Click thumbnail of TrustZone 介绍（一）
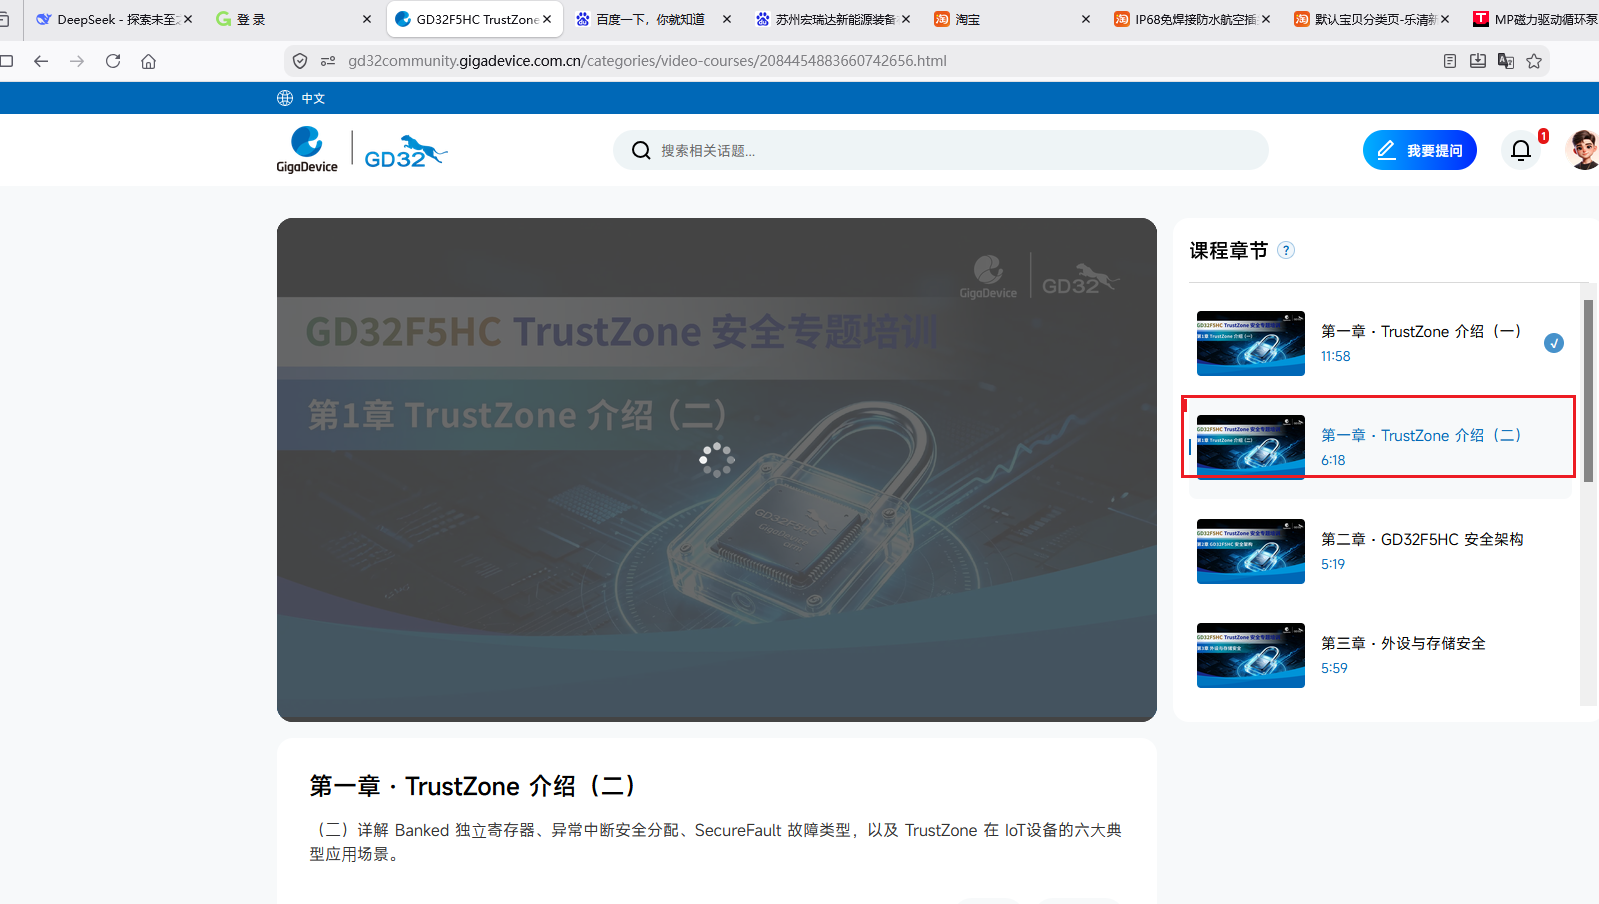Viewport: 1599px width, 904px height. tap(1251, 343)
